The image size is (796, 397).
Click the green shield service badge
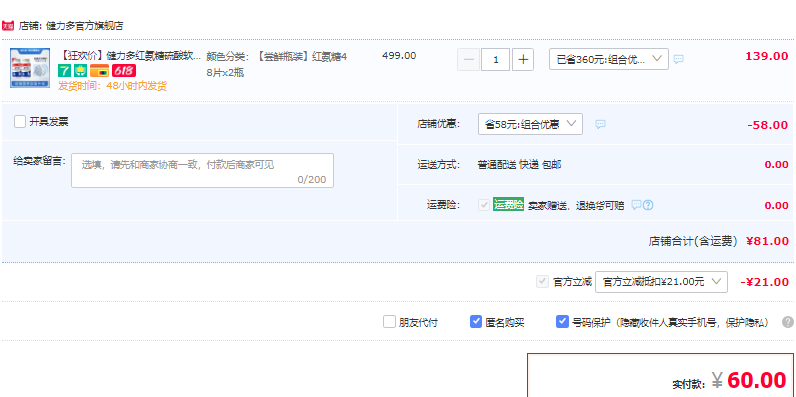pos(80,71)
